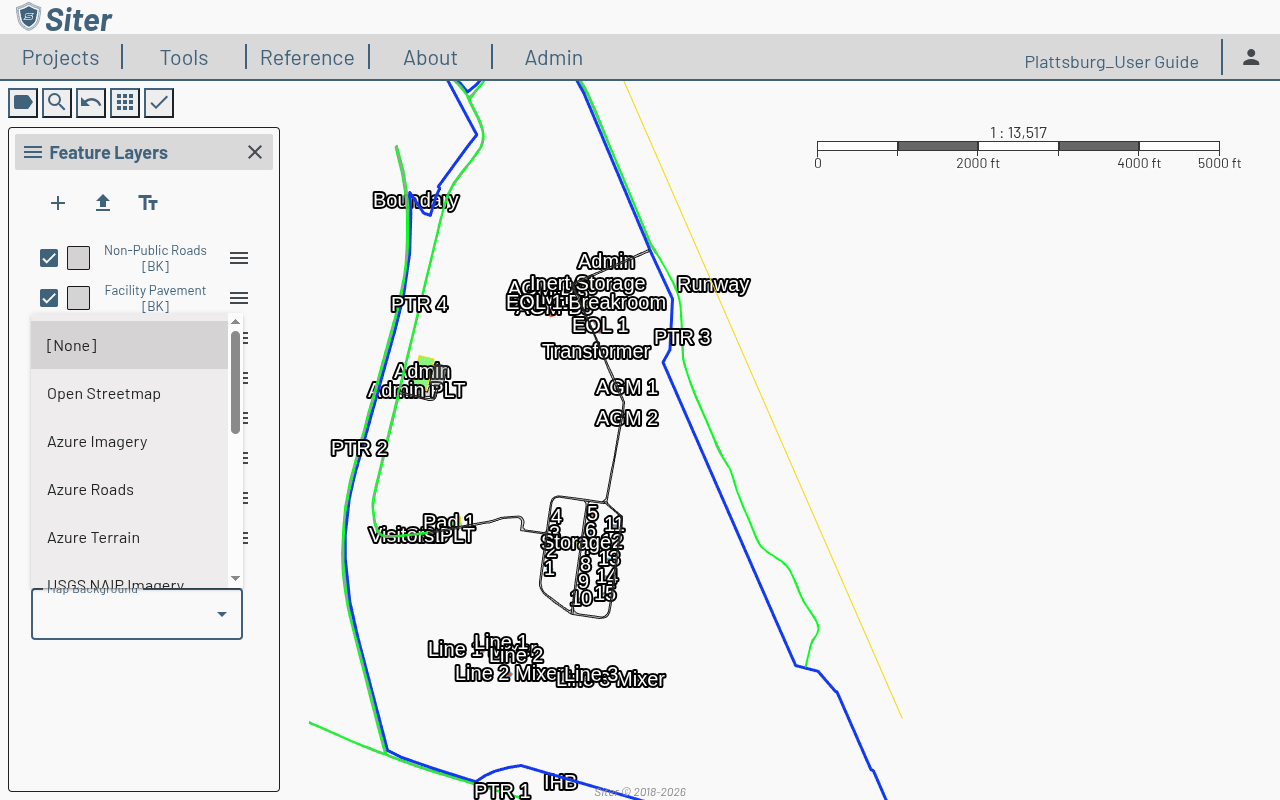Open the Non-Public Roads color swatch
1280x800 pixels.
(79, 258)
